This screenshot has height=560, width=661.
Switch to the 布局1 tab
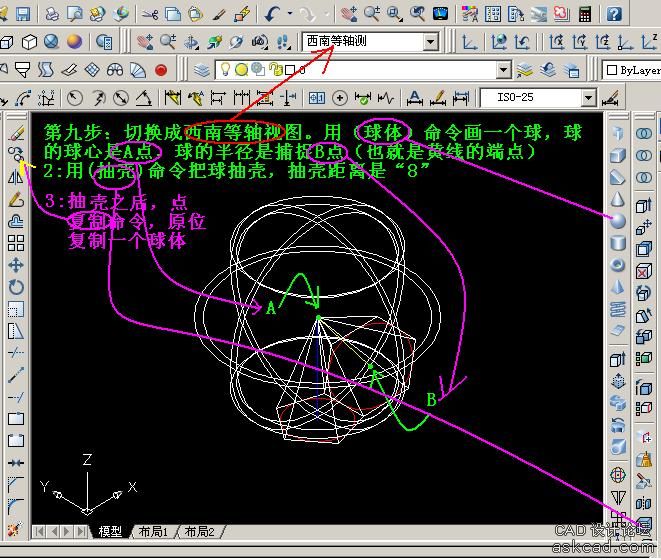(153, 531)
